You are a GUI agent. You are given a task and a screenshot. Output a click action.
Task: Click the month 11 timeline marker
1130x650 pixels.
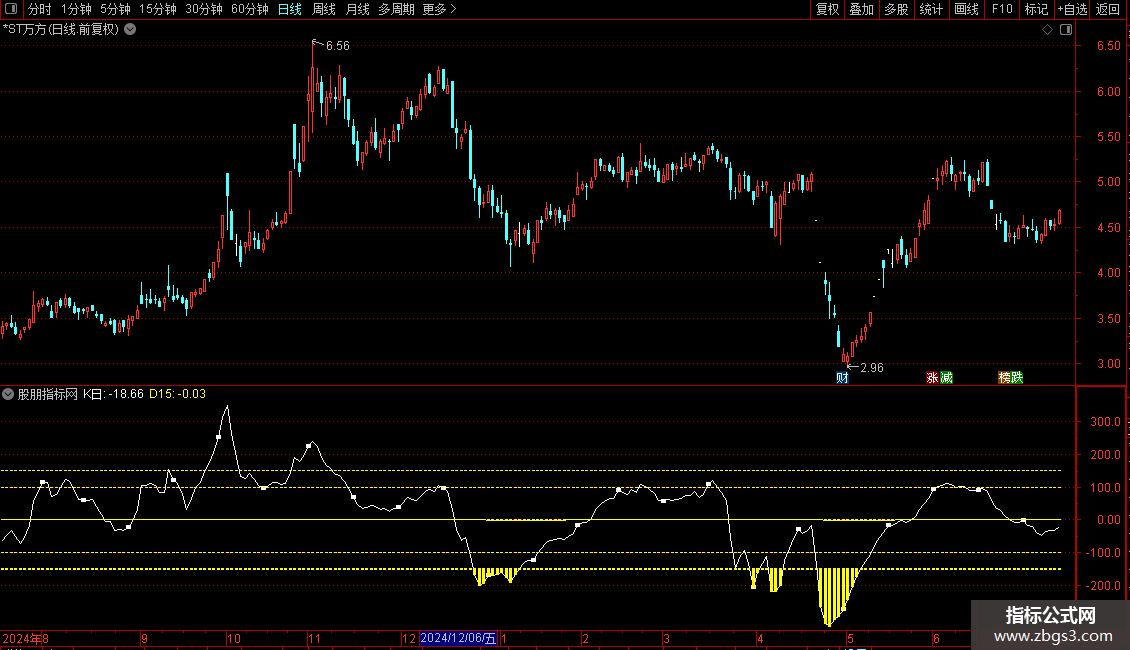(x=314, y=638)
